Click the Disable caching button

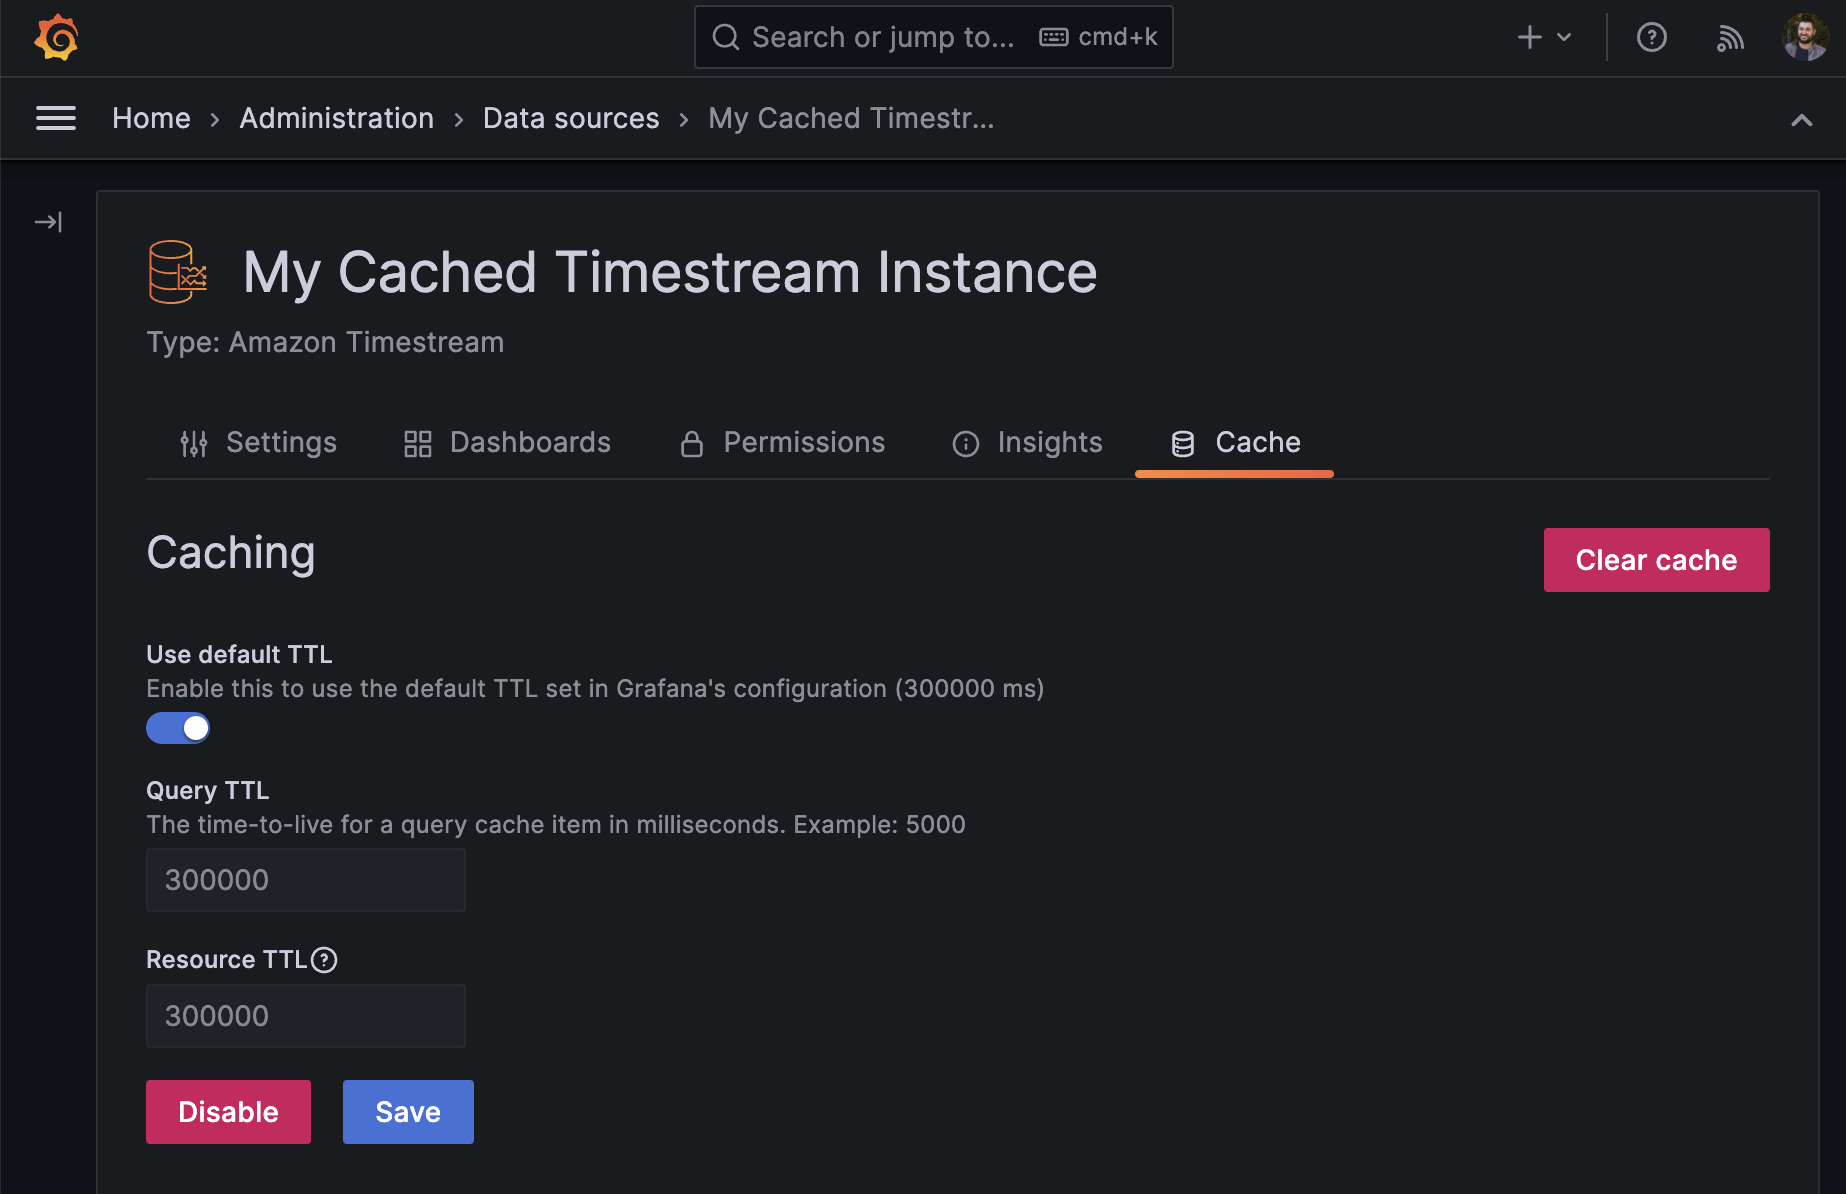tap(228, 1112)
